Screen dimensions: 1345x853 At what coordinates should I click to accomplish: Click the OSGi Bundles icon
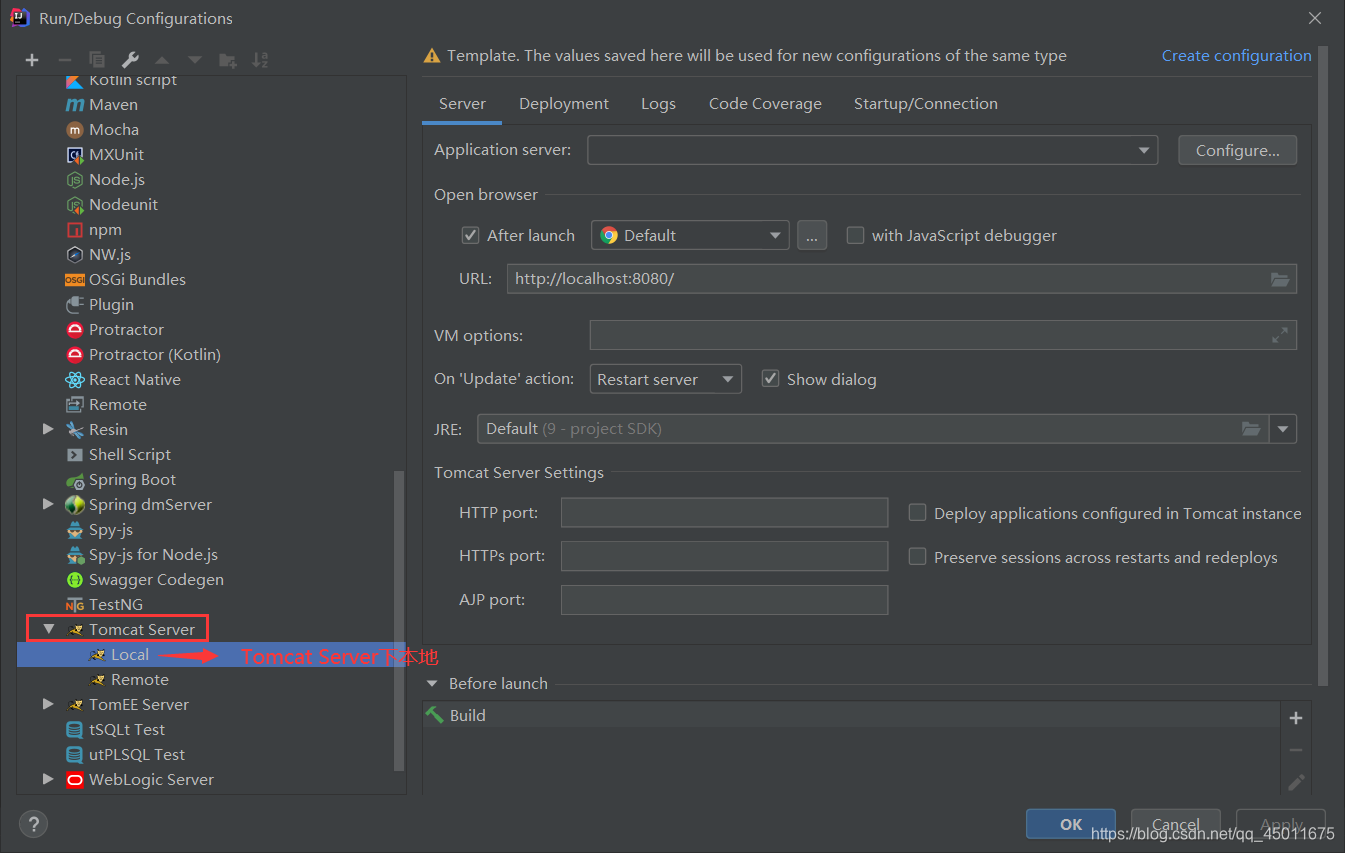[74, 279]
